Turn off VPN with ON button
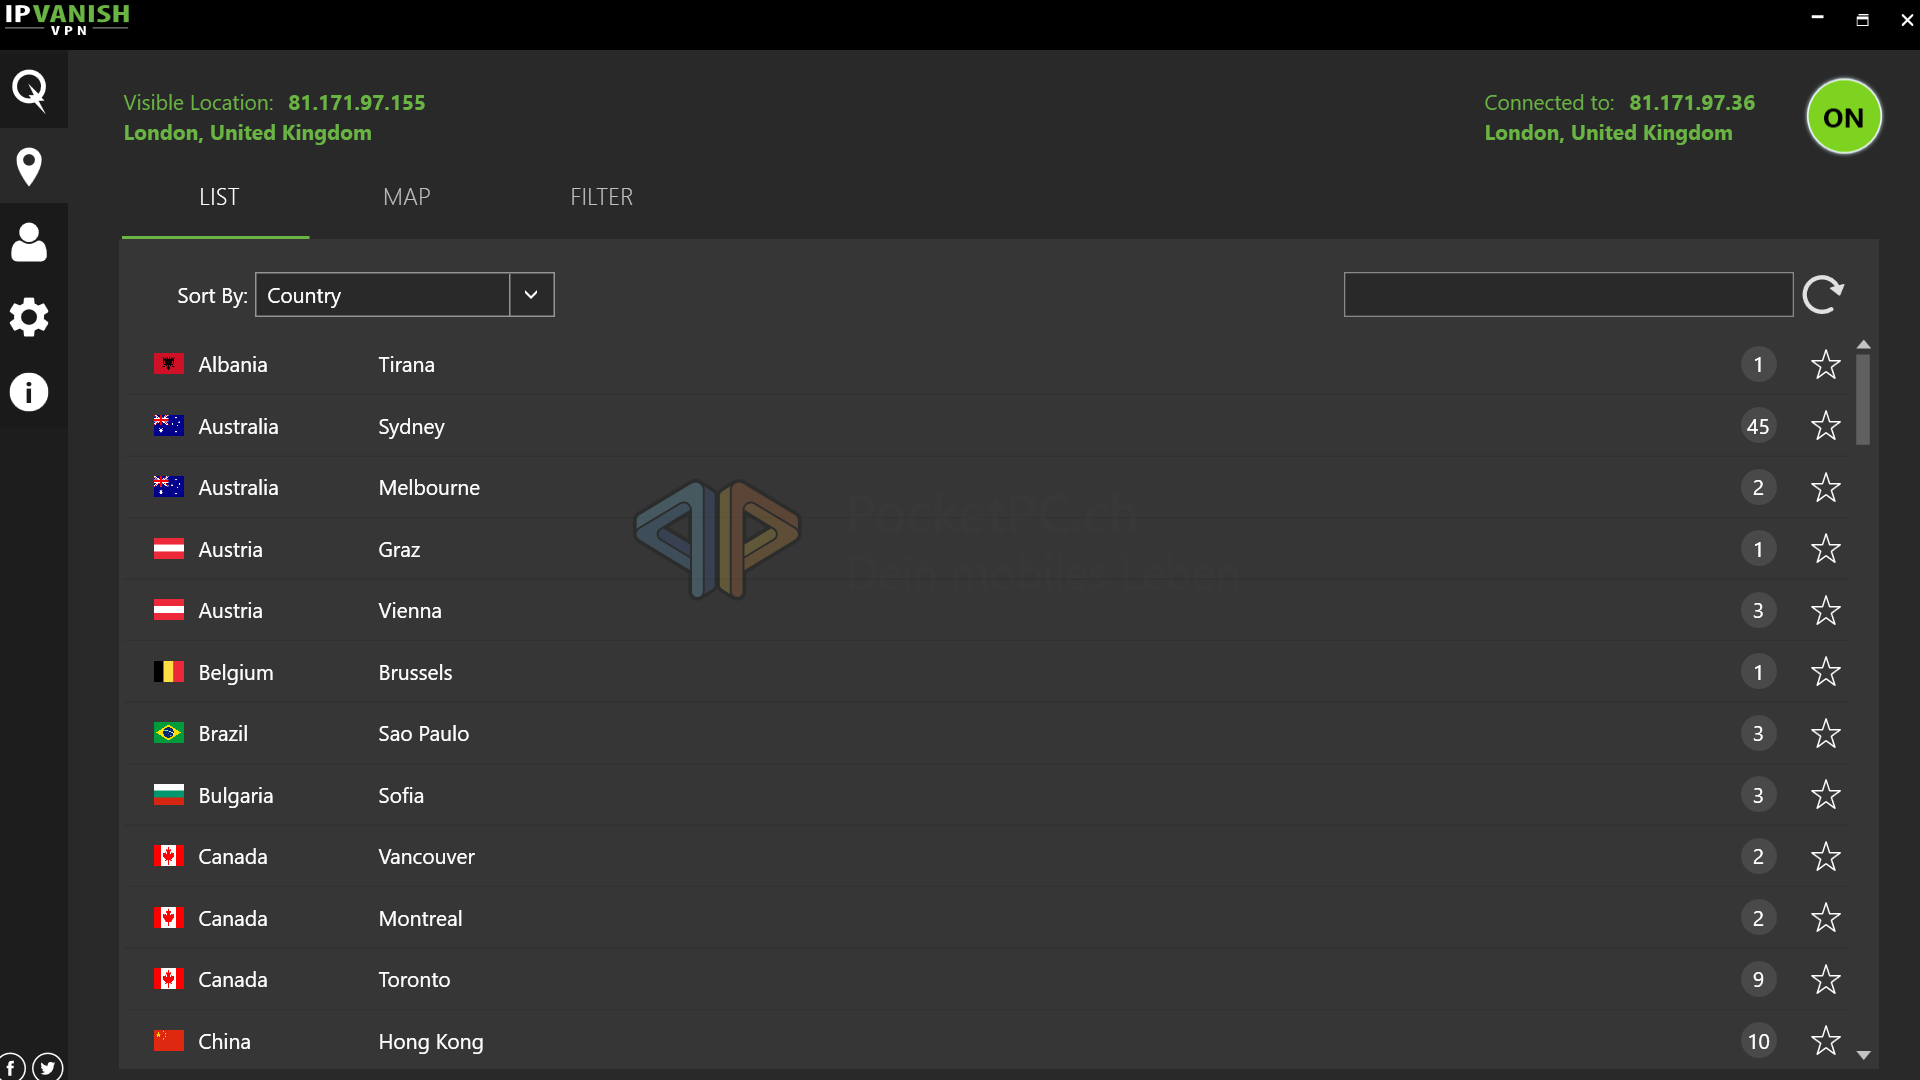1920x1080 pixels. click(x=1843, y=117)
